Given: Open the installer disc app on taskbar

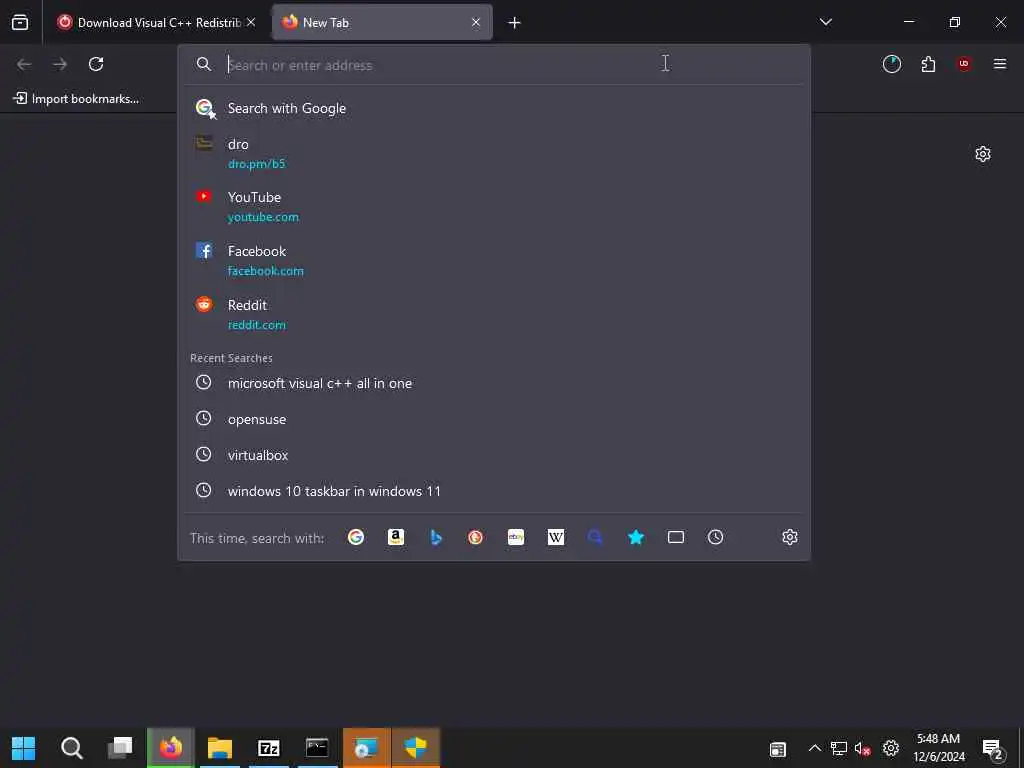Looking at the screenshot, I should coord(366,748).
